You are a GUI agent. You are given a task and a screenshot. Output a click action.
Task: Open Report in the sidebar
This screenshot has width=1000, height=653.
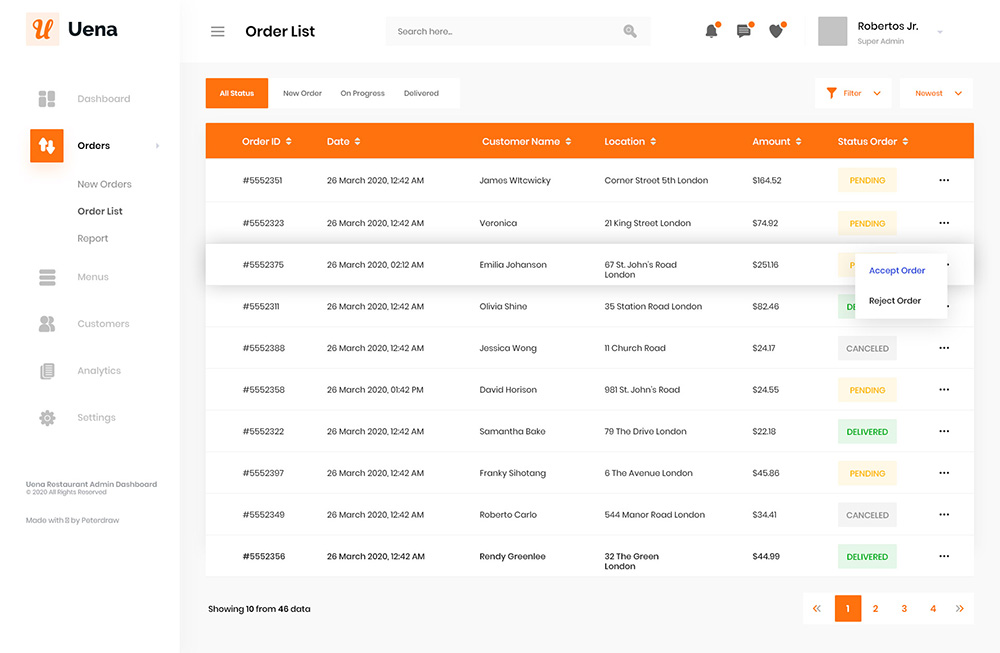[x=92, y=238]
